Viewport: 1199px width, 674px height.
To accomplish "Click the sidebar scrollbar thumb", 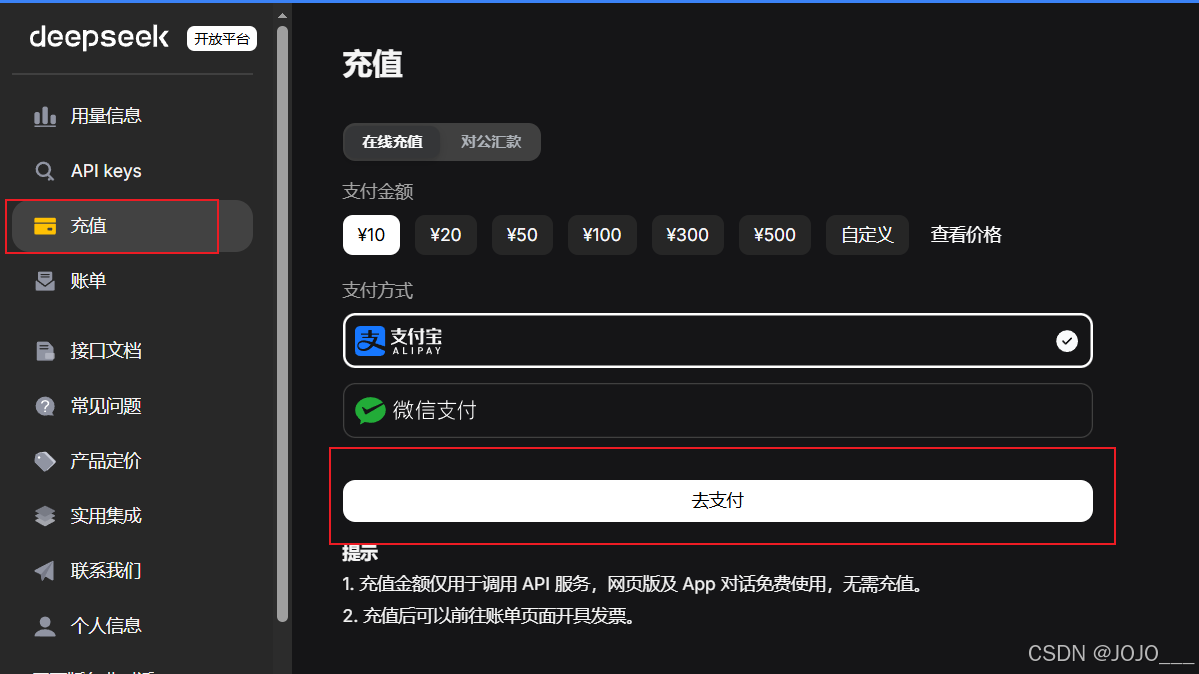I will point(282,324).
